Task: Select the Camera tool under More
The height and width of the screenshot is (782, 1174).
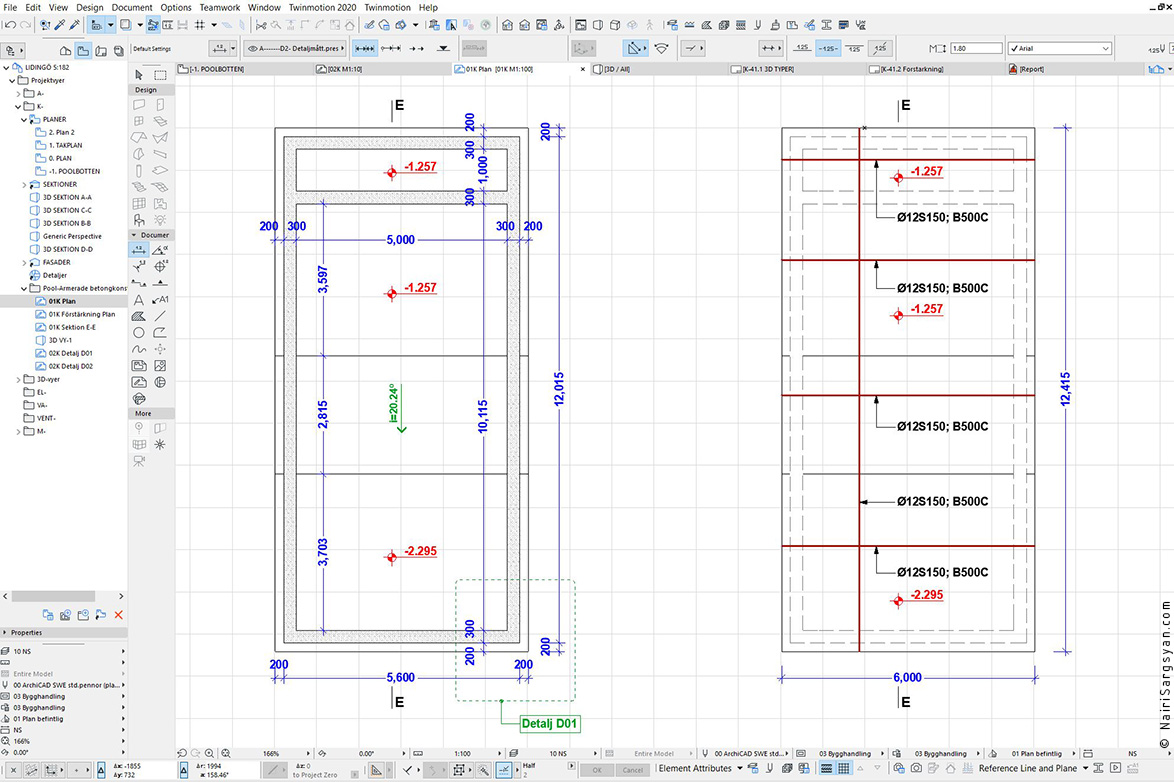Action: click(x=139, y=461)
